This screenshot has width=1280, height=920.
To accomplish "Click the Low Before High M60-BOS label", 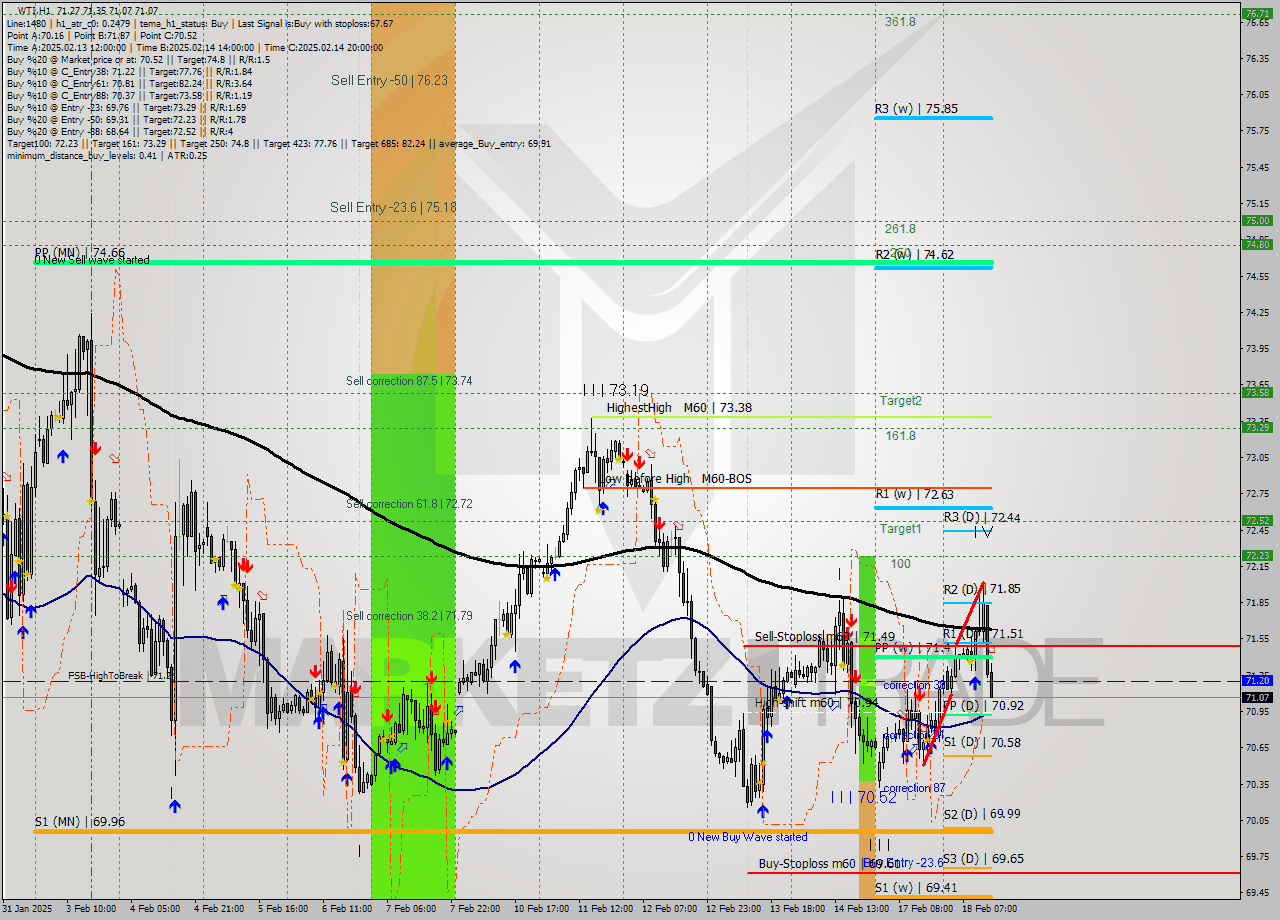I will pos(672,479).
